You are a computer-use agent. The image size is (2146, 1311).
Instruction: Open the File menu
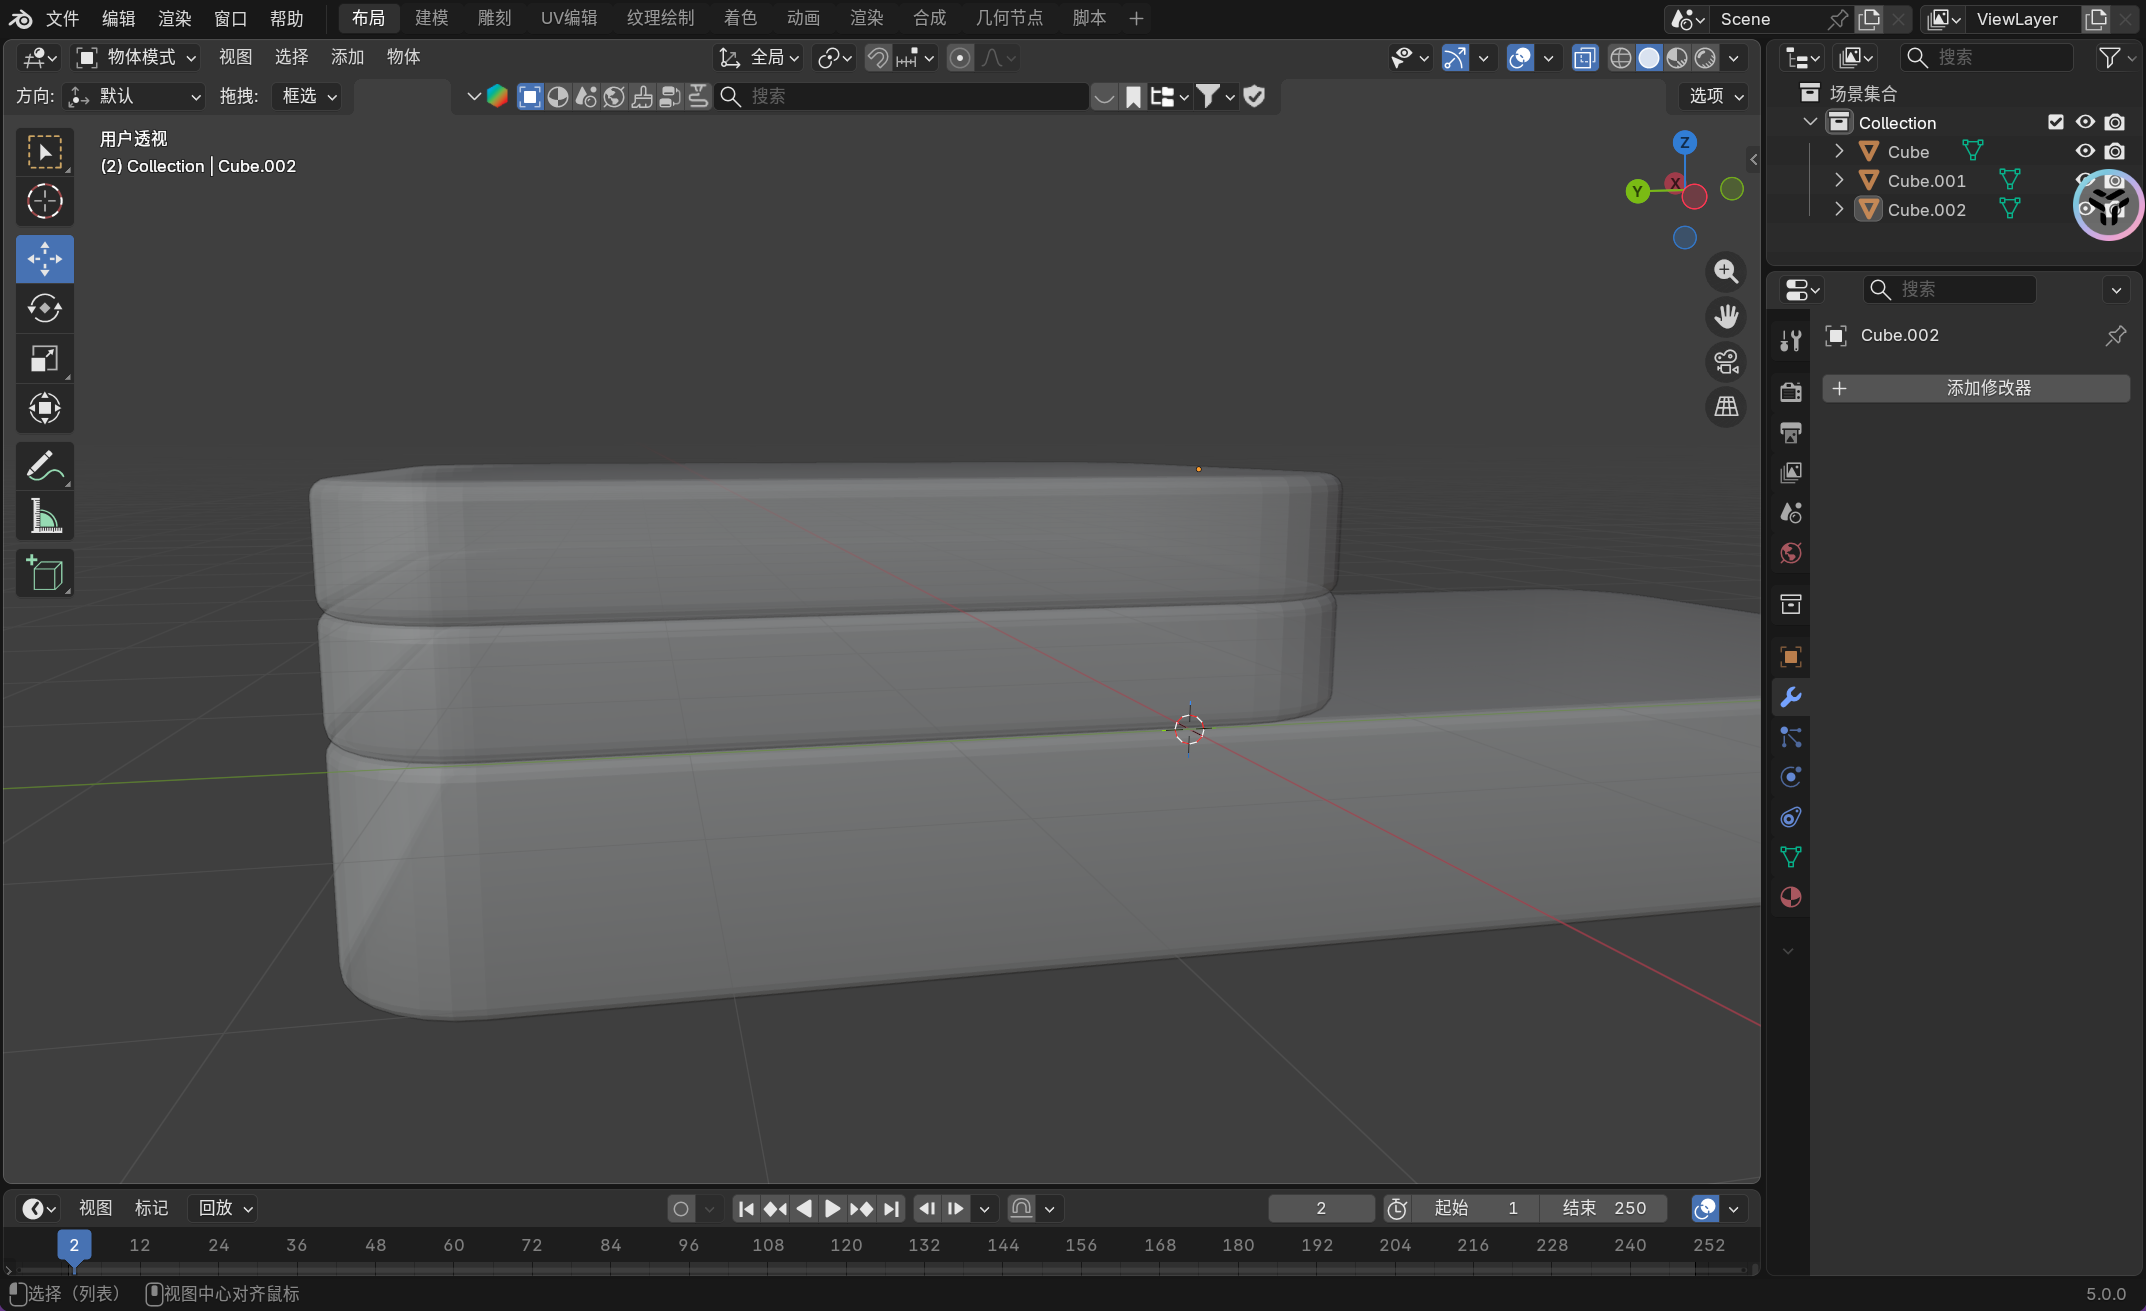pos(62,18)
